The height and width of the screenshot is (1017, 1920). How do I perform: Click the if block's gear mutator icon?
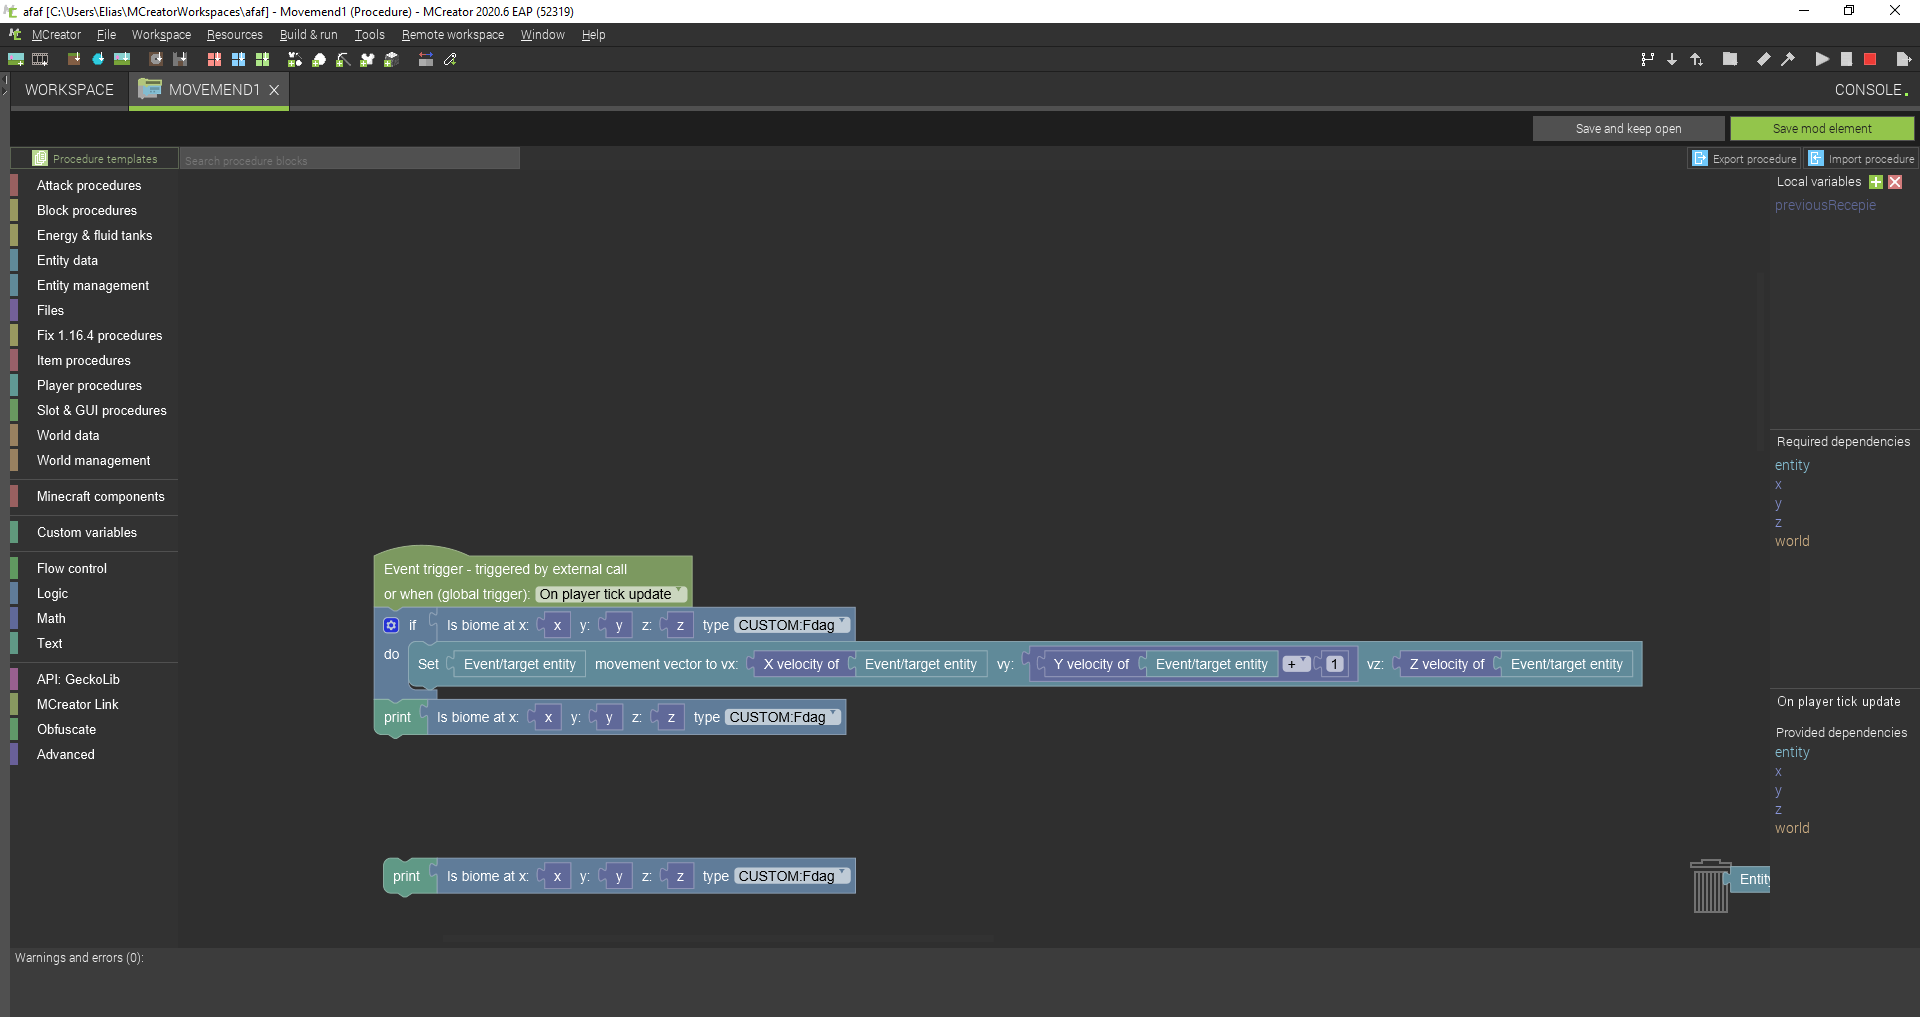[391, 625]
